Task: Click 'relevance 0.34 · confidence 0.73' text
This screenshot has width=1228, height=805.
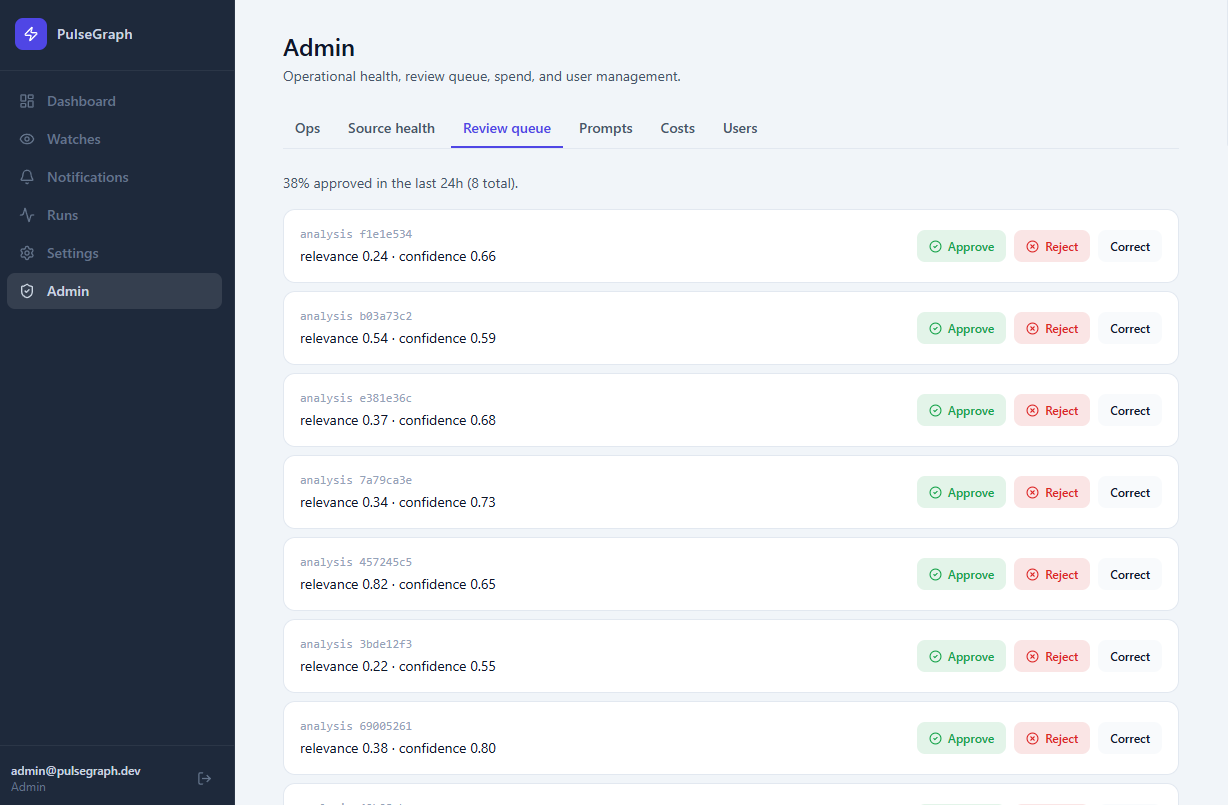Action: coord(398,502)
